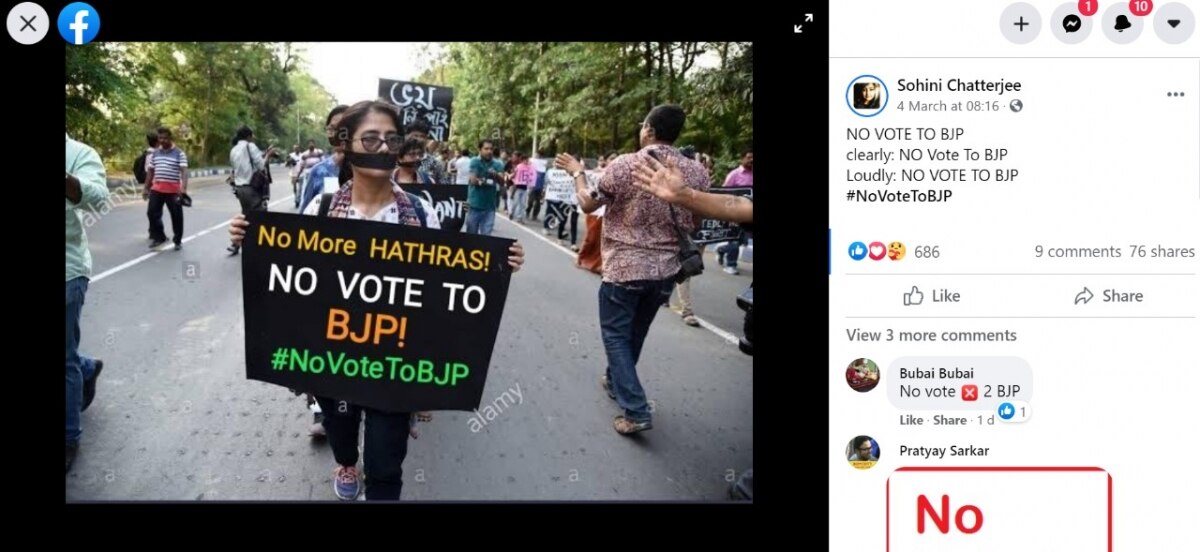Open post options three-dots menu

click(x=1175, y=95)
